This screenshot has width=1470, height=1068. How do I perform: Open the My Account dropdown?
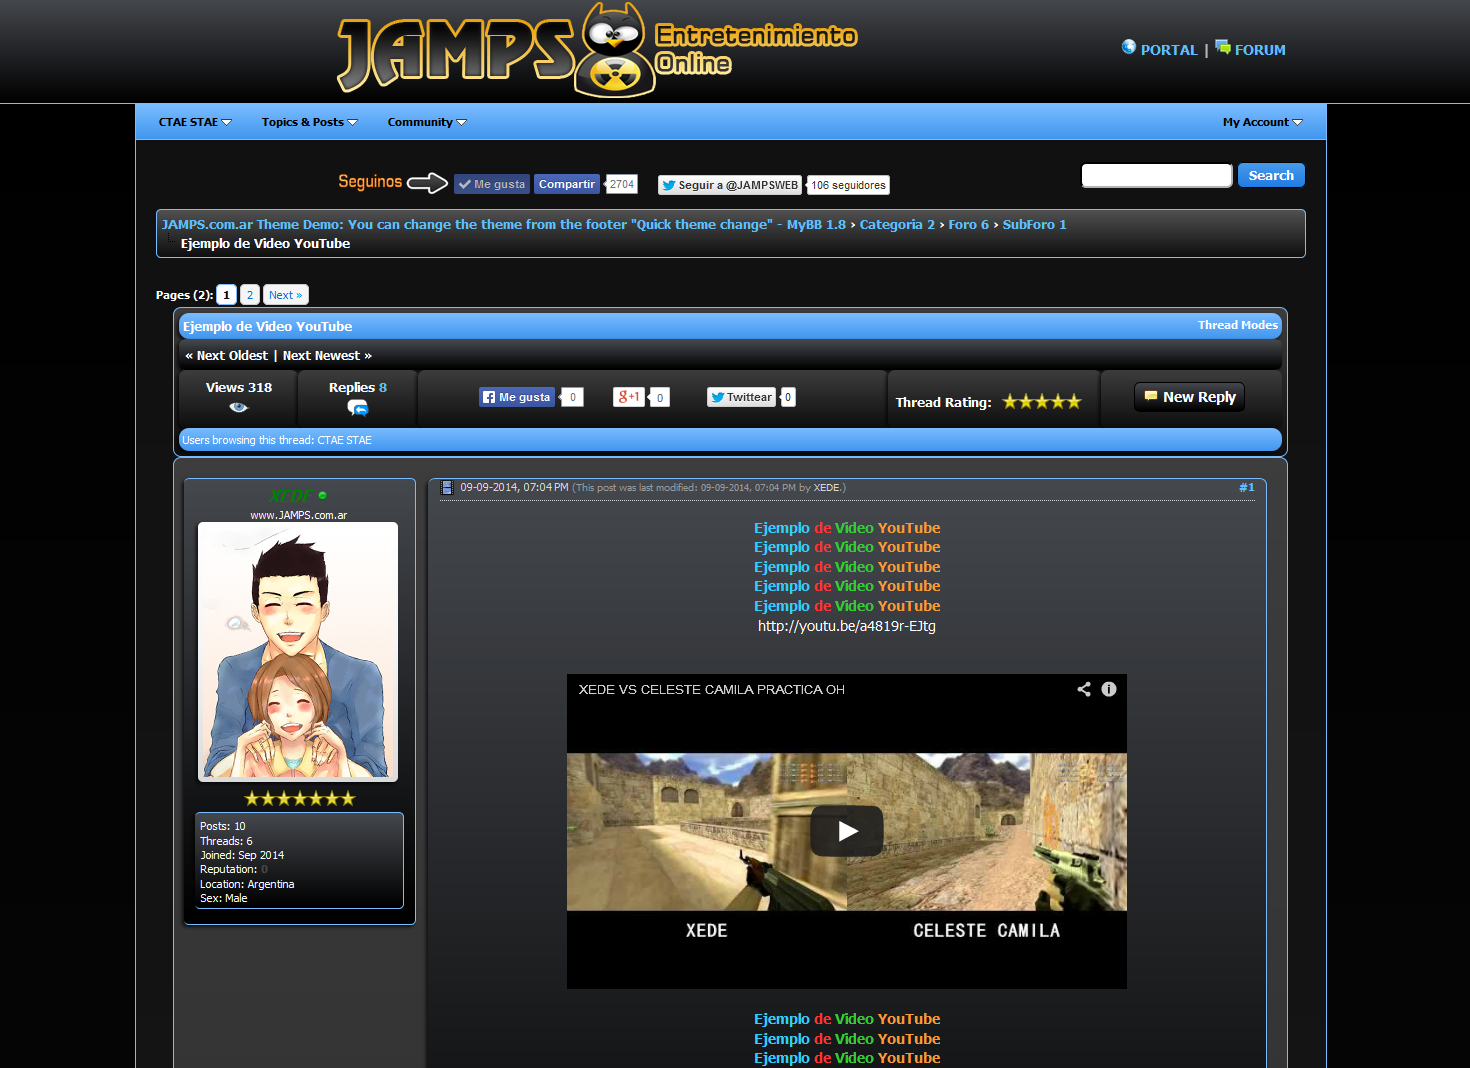pos(1262,122)
